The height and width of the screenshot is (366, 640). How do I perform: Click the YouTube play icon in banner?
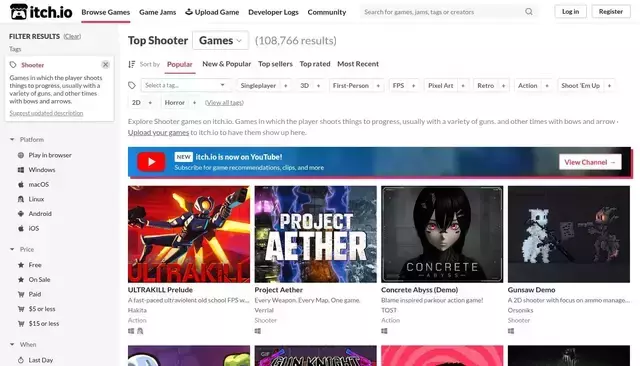[151, 162]
